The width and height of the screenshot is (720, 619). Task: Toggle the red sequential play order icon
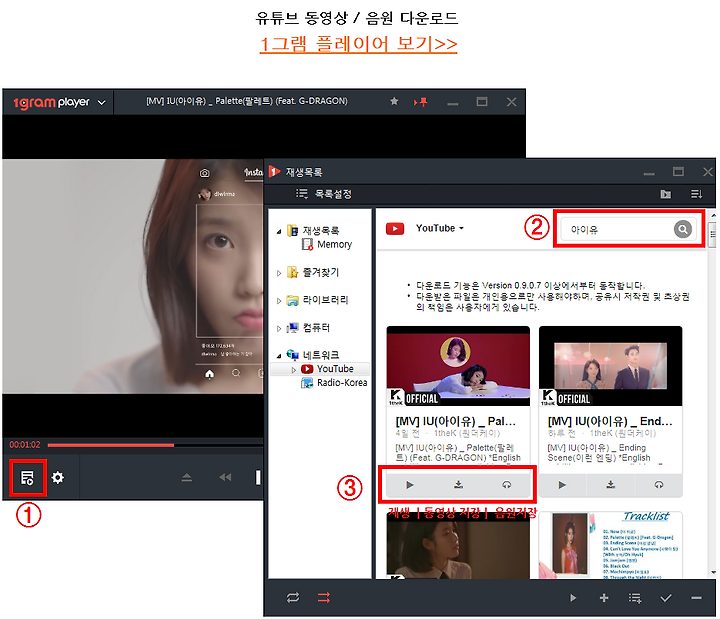point(324,597)
